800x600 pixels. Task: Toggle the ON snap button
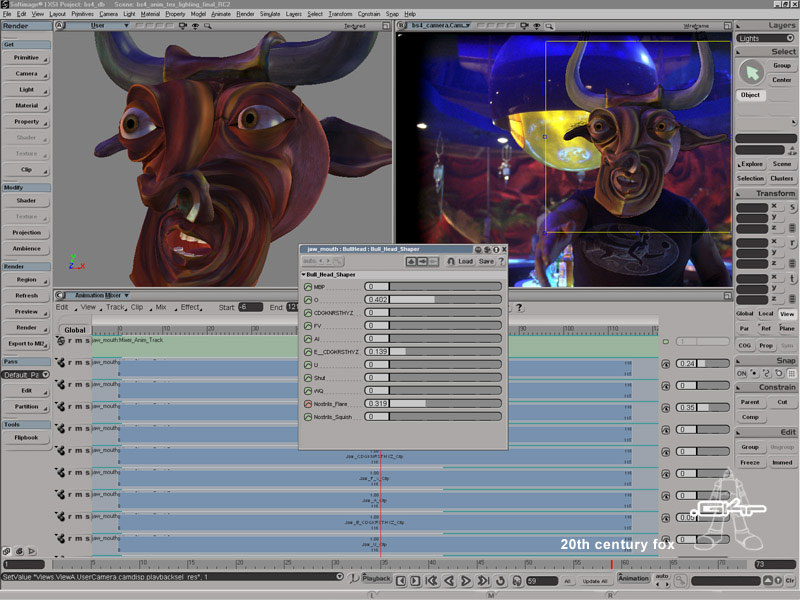(741, 373)
